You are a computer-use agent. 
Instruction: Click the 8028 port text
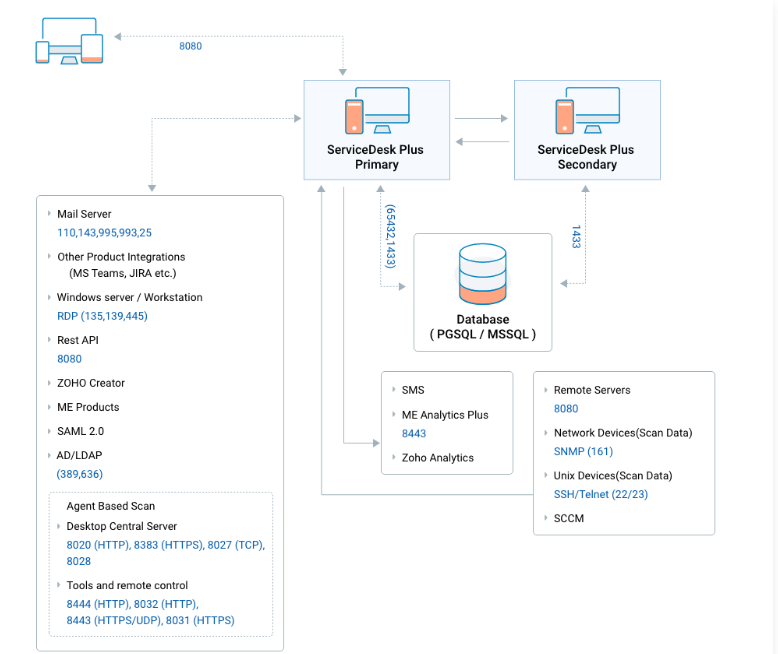79,561
